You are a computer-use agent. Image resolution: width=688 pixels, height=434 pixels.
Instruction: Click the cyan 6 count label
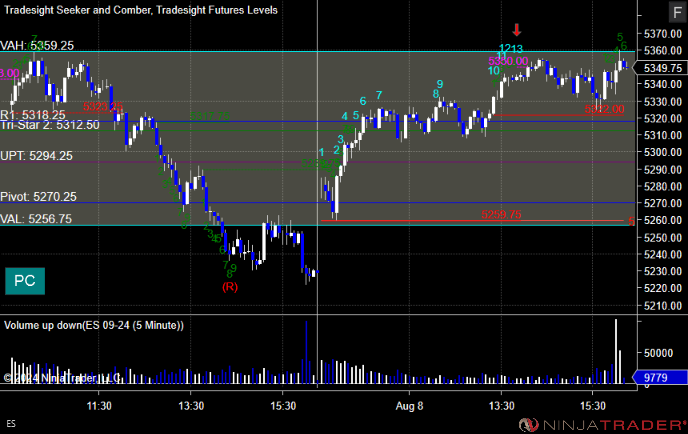coord(363,101)
